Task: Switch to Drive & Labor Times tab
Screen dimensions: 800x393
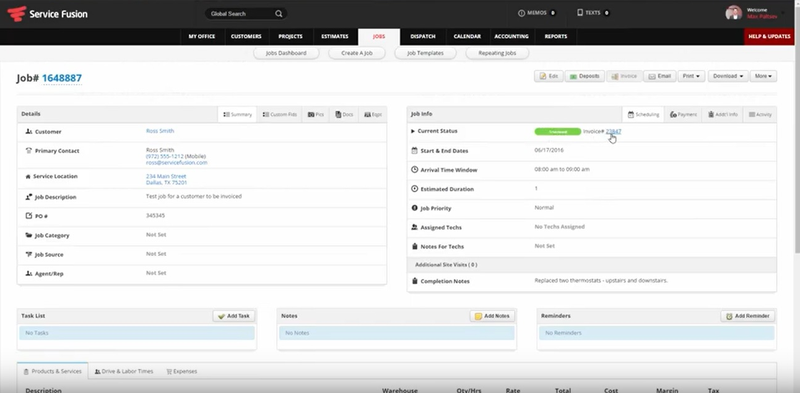Action: [124, 371]
